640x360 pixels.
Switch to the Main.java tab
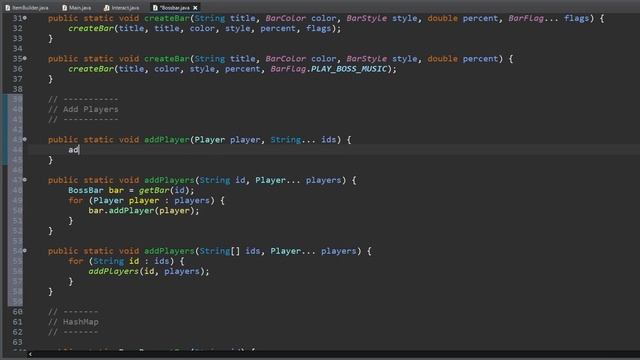(x=77, y=7)
